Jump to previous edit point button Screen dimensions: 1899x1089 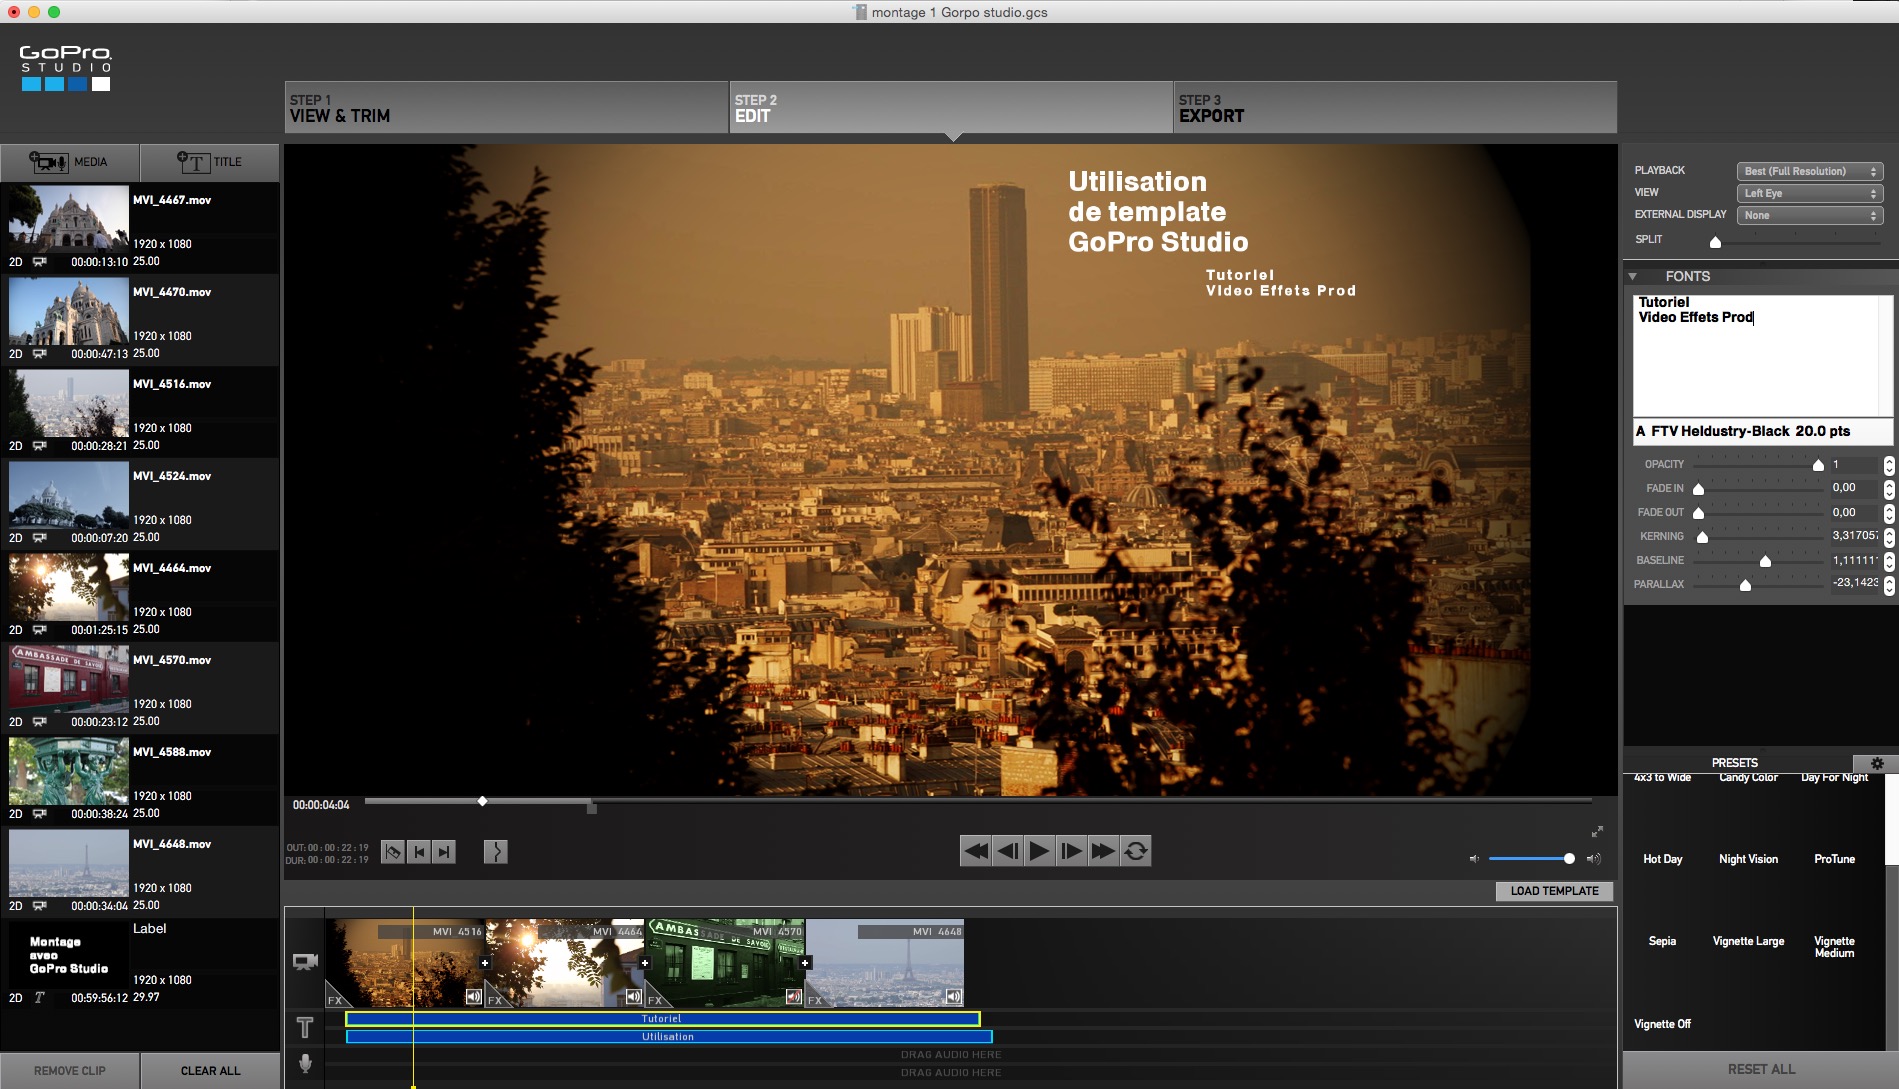(419, 852)
